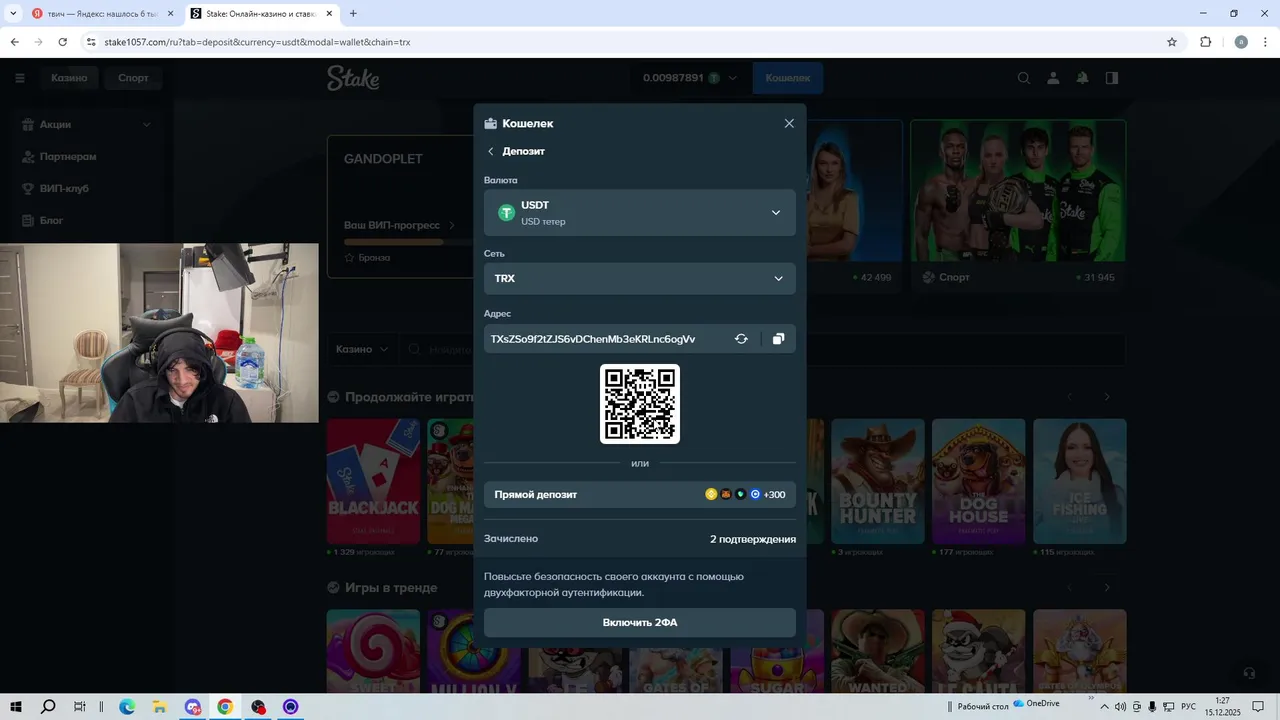Switch to the твич — Яндекс browser tab
1280x720 pixels.
pos(101,14)
